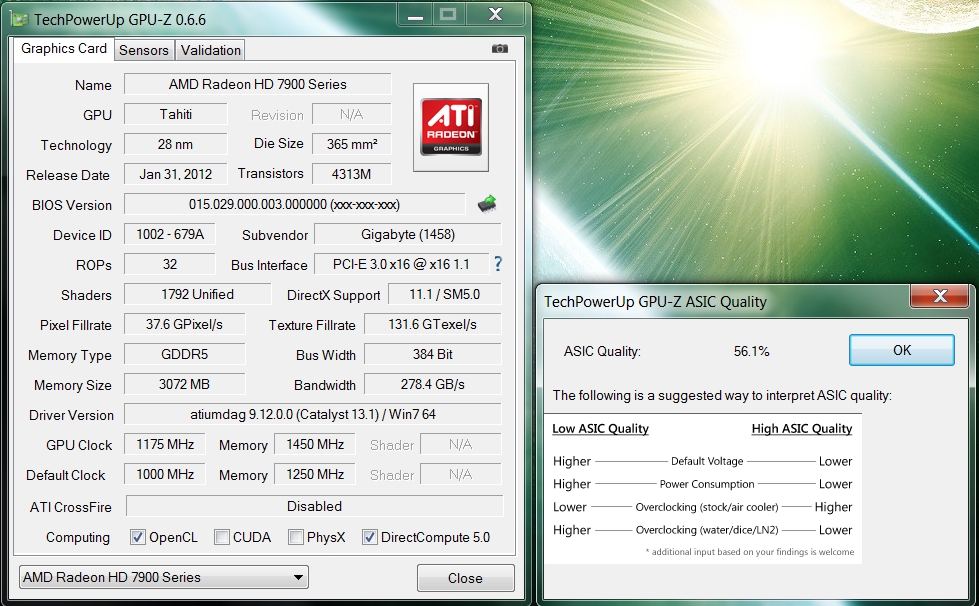Click the Memory Size value 3072 MB

[184, 384]
